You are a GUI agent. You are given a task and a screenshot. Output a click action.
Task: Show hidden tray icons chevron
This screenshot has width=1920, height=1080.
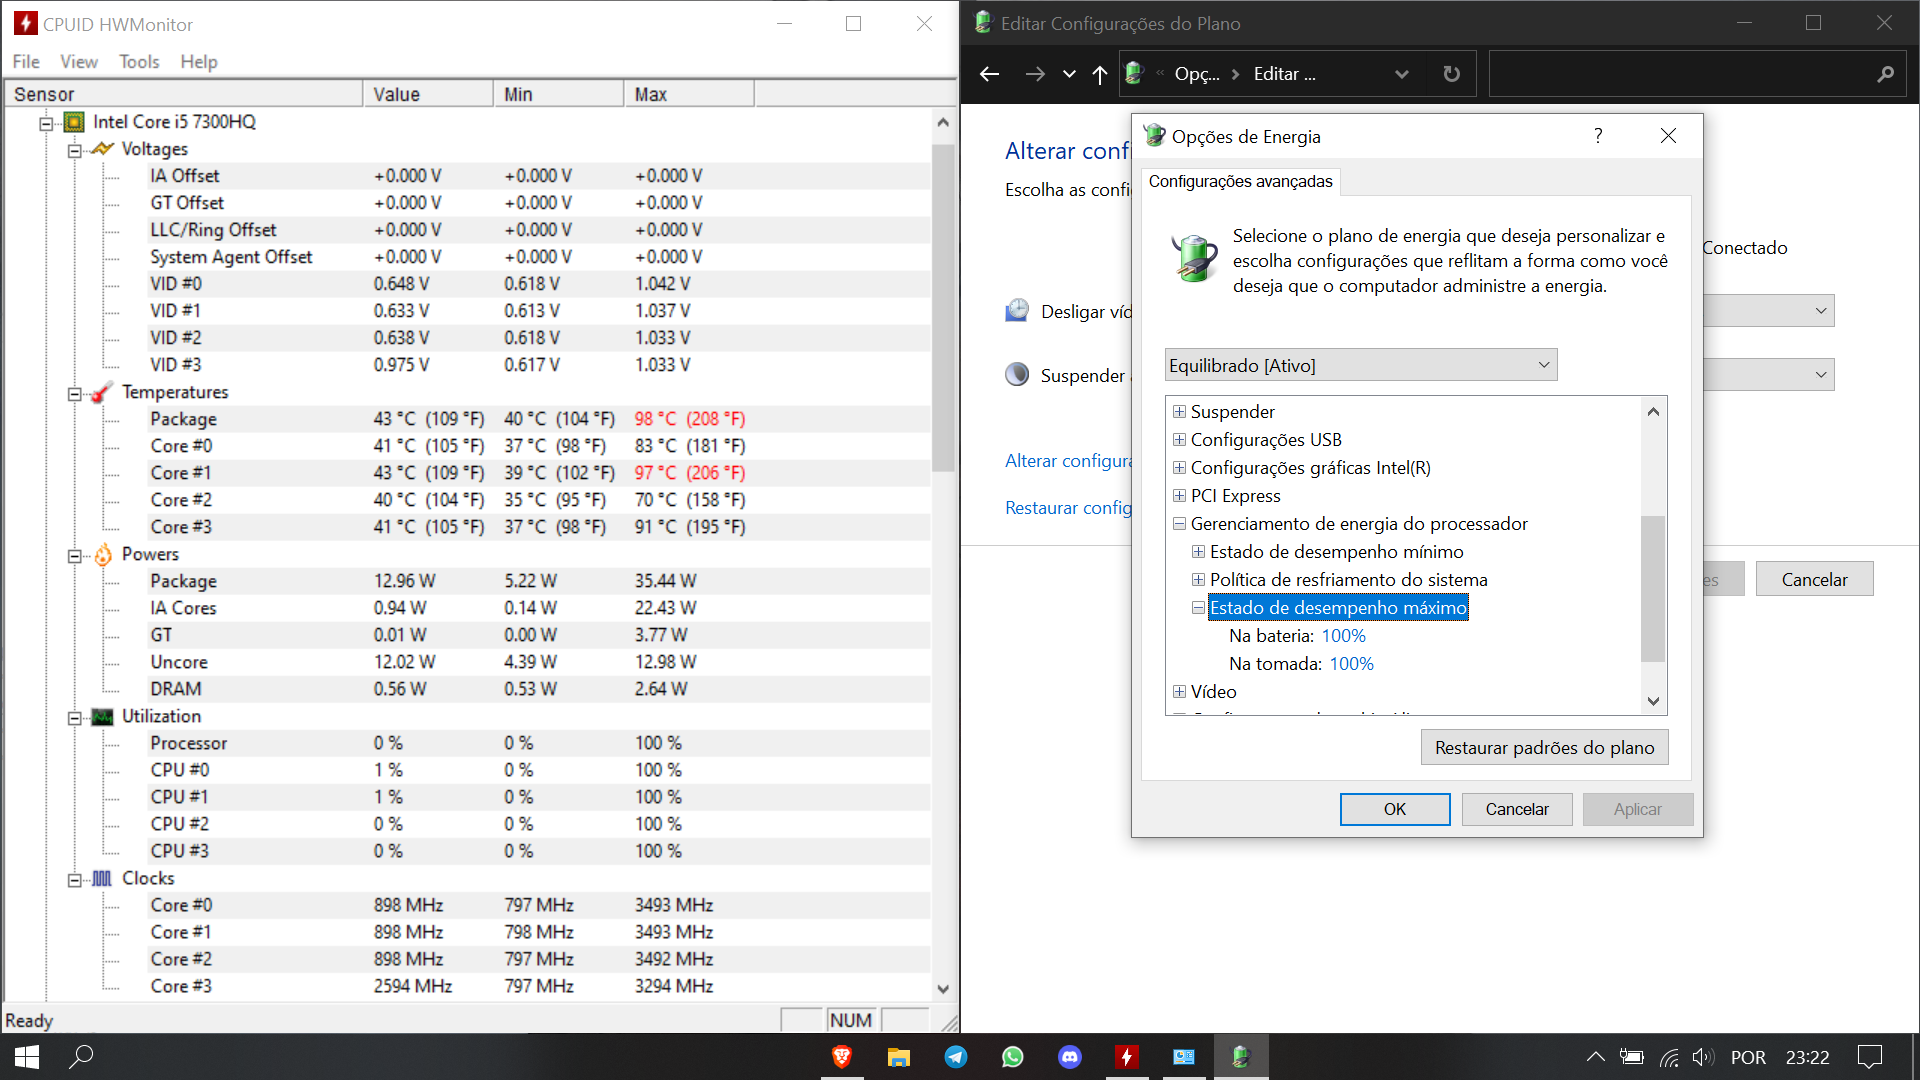click(x=1596, y=1057)
